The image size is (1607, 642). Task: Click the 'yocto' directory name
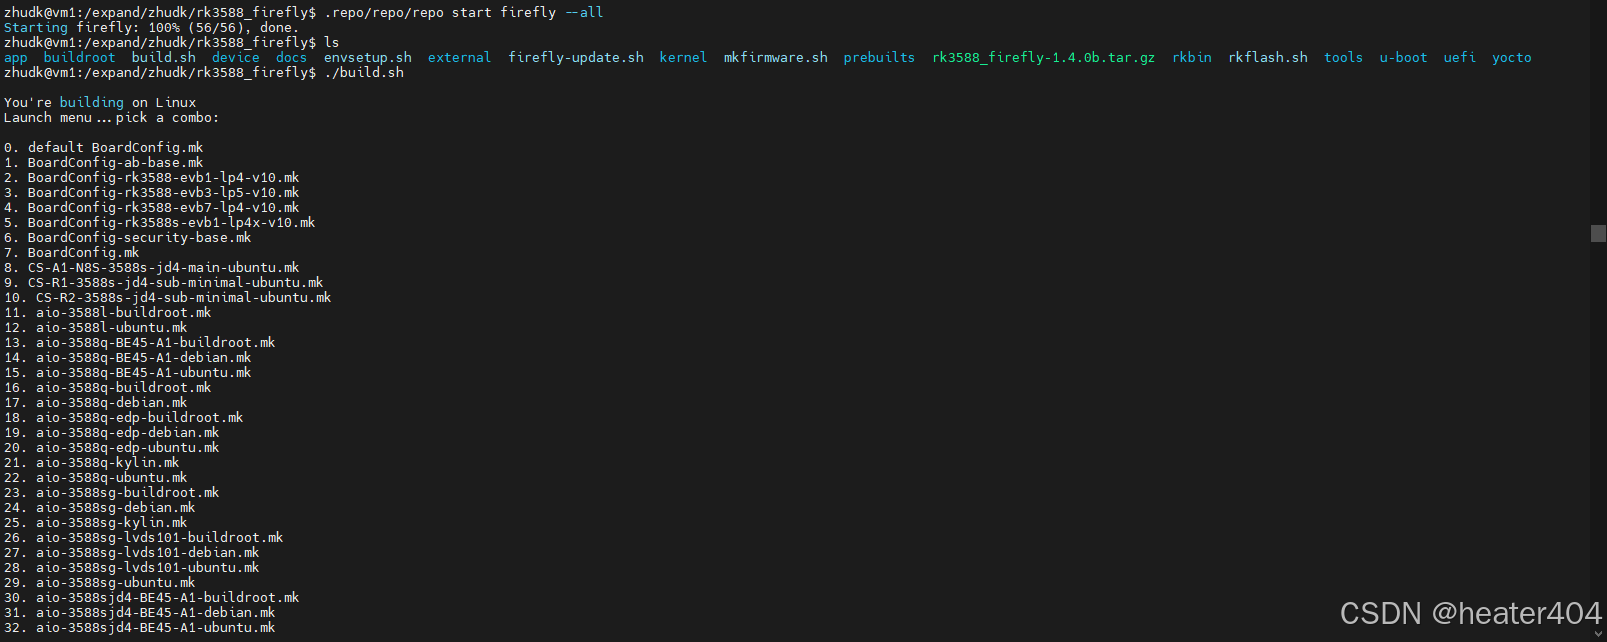point(1512,58)
